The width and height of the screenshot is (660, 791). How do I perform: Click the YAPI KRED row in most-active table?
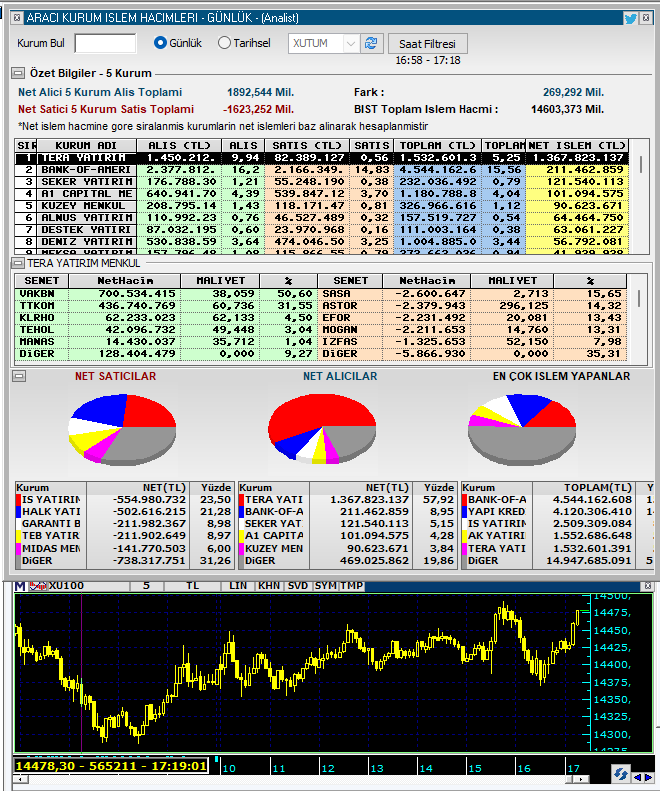(558, 512)
